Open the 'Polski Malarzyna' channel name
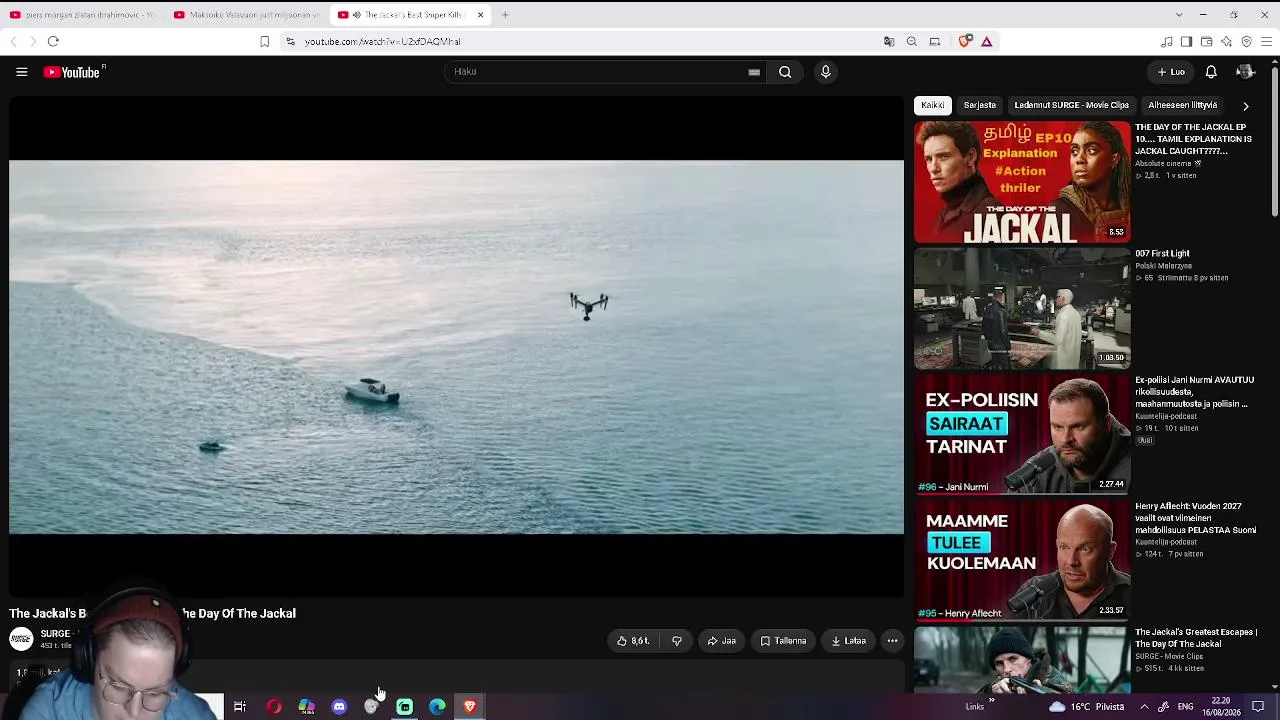The width and height of the screenshot is (1280, 720). (x=1164, y=266)
